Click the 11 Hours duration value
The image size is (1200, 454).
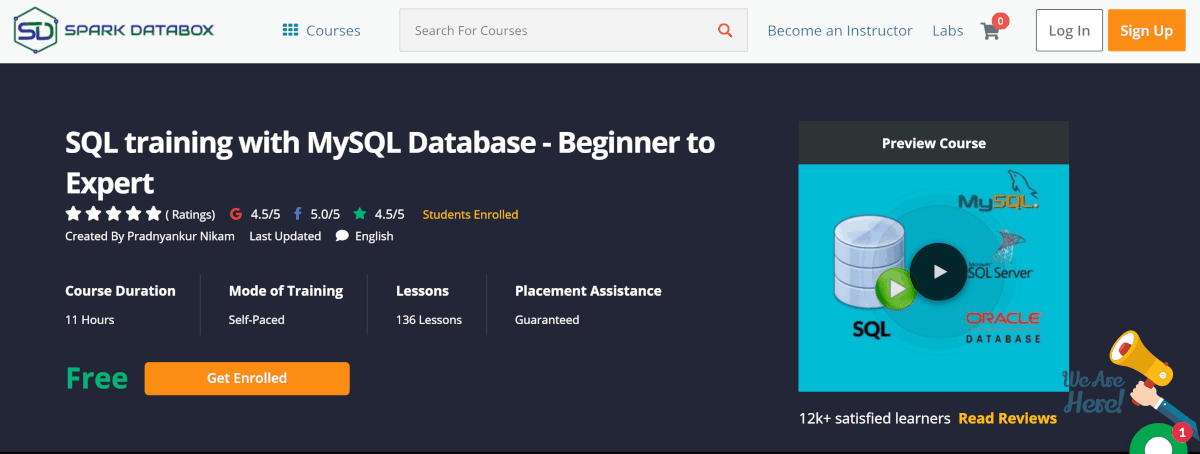click(89, 320)
